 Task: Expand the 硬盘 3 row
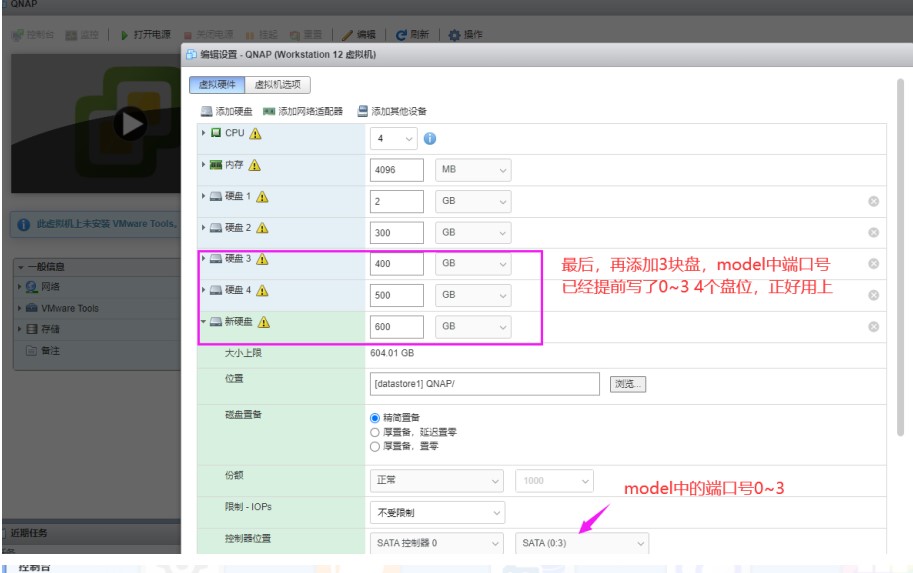coord(203,258)
